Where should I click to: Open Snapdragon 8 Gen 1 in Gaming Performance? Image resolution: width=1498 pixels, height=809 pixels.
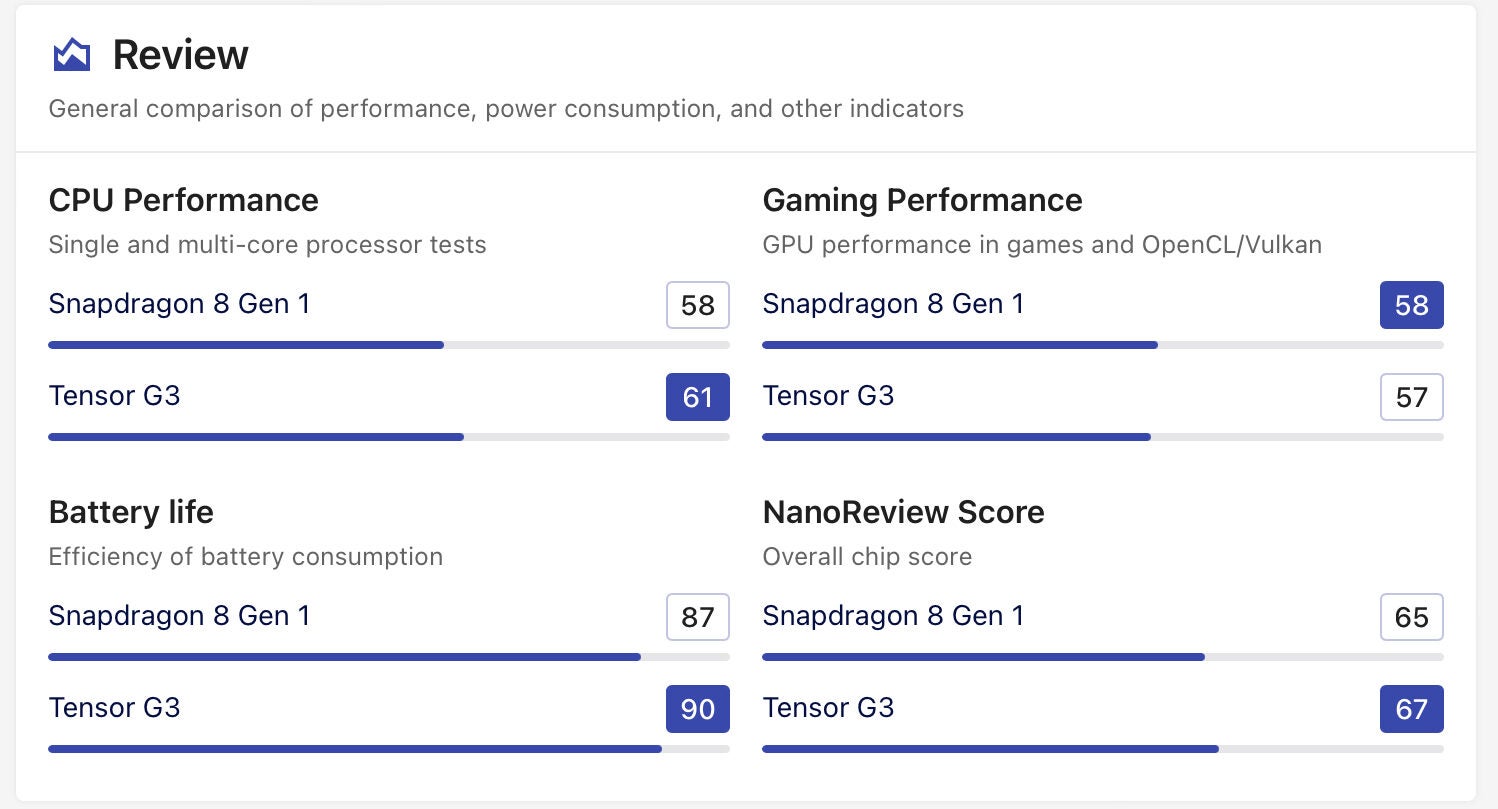pos(893,304)
